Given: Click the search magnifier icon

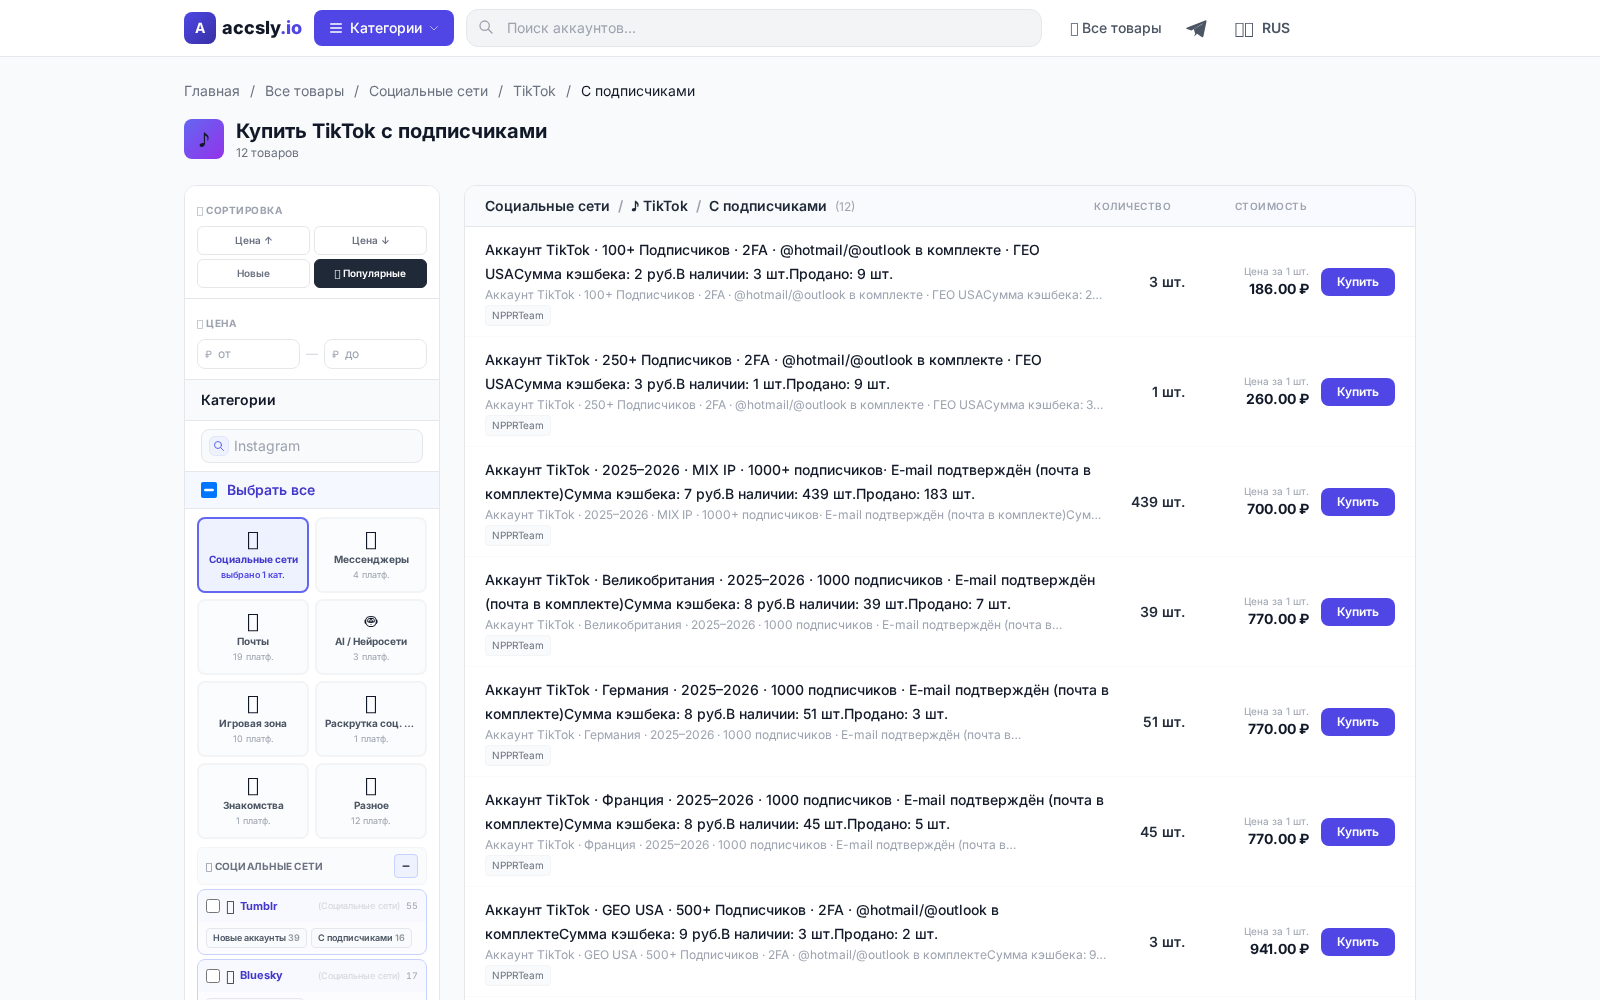Looking at the screenshot, I should (x=486, y=28).
